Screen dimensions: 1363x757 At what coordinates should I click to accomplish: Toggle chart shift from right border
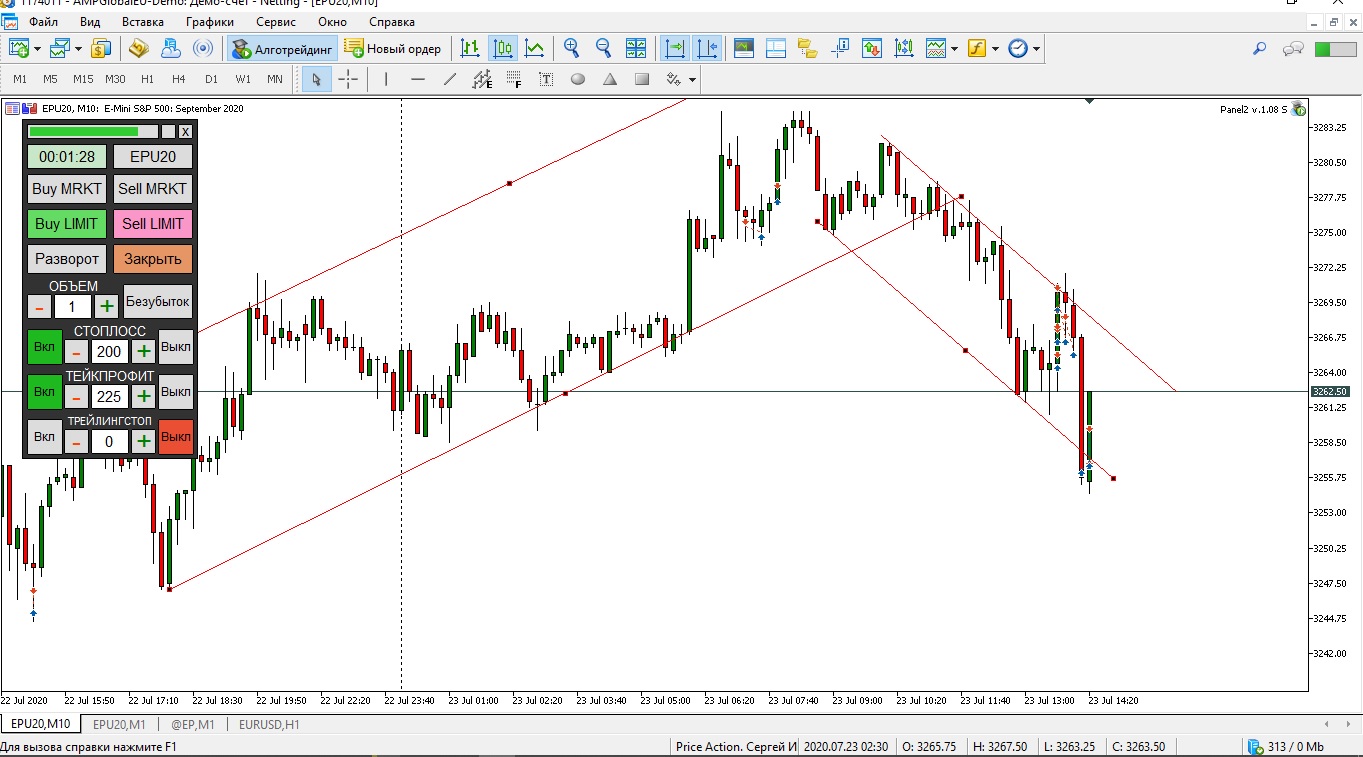tap(708, 47)
